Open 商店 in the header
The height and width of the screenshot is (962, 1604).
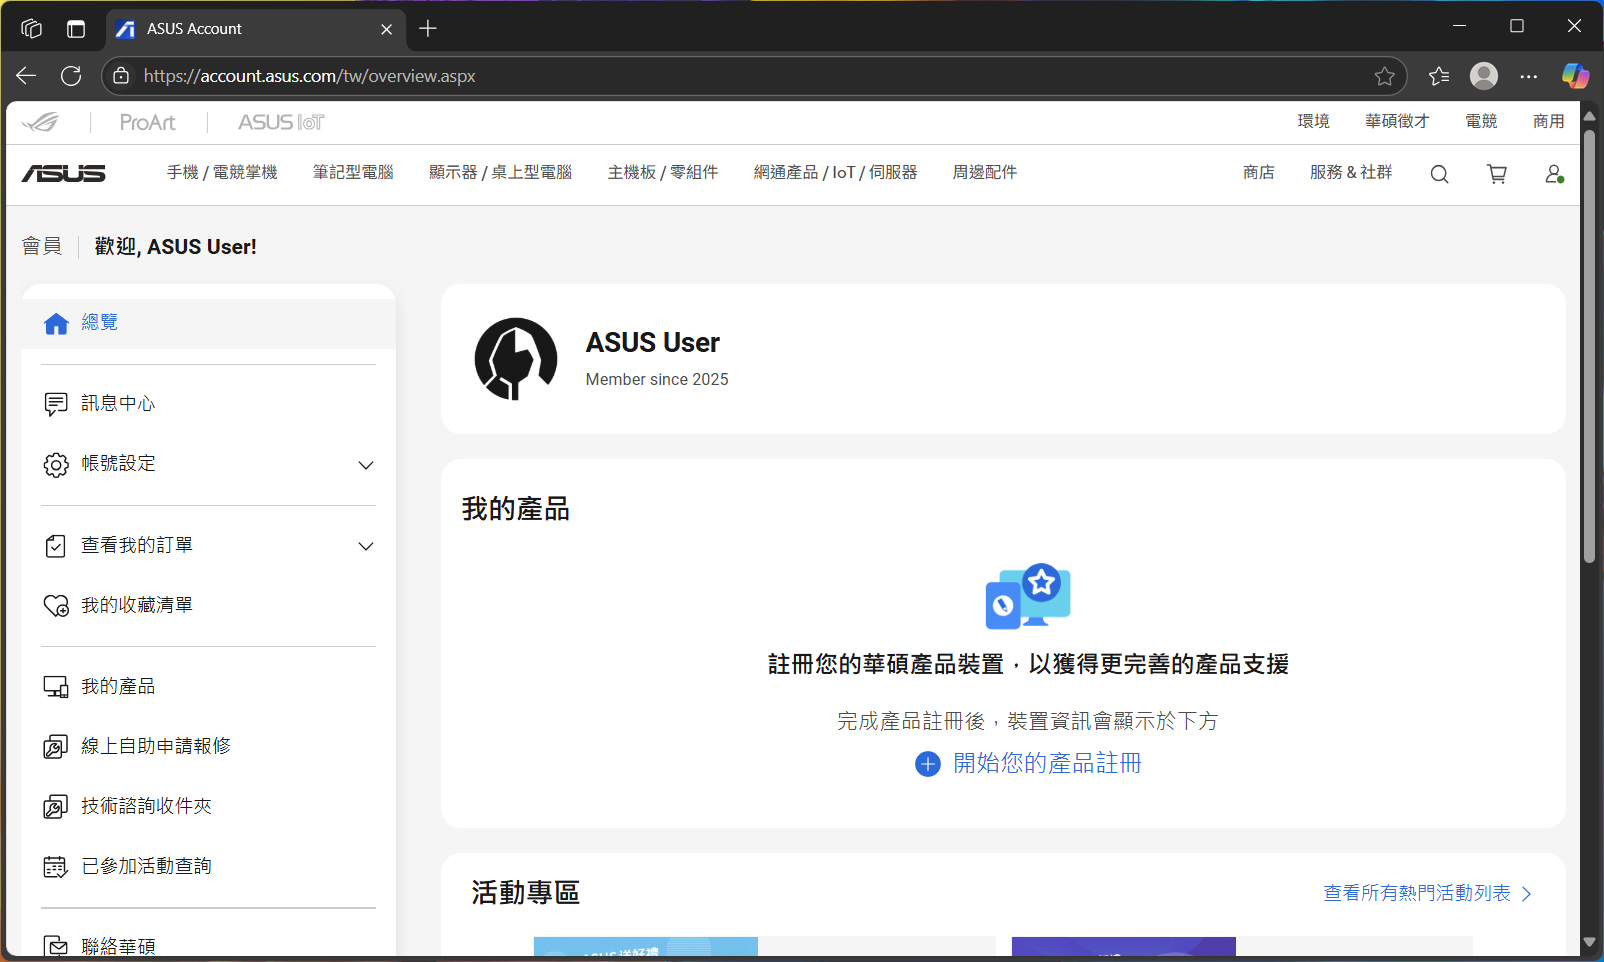pyautogui.click(x=1259, y=173)
